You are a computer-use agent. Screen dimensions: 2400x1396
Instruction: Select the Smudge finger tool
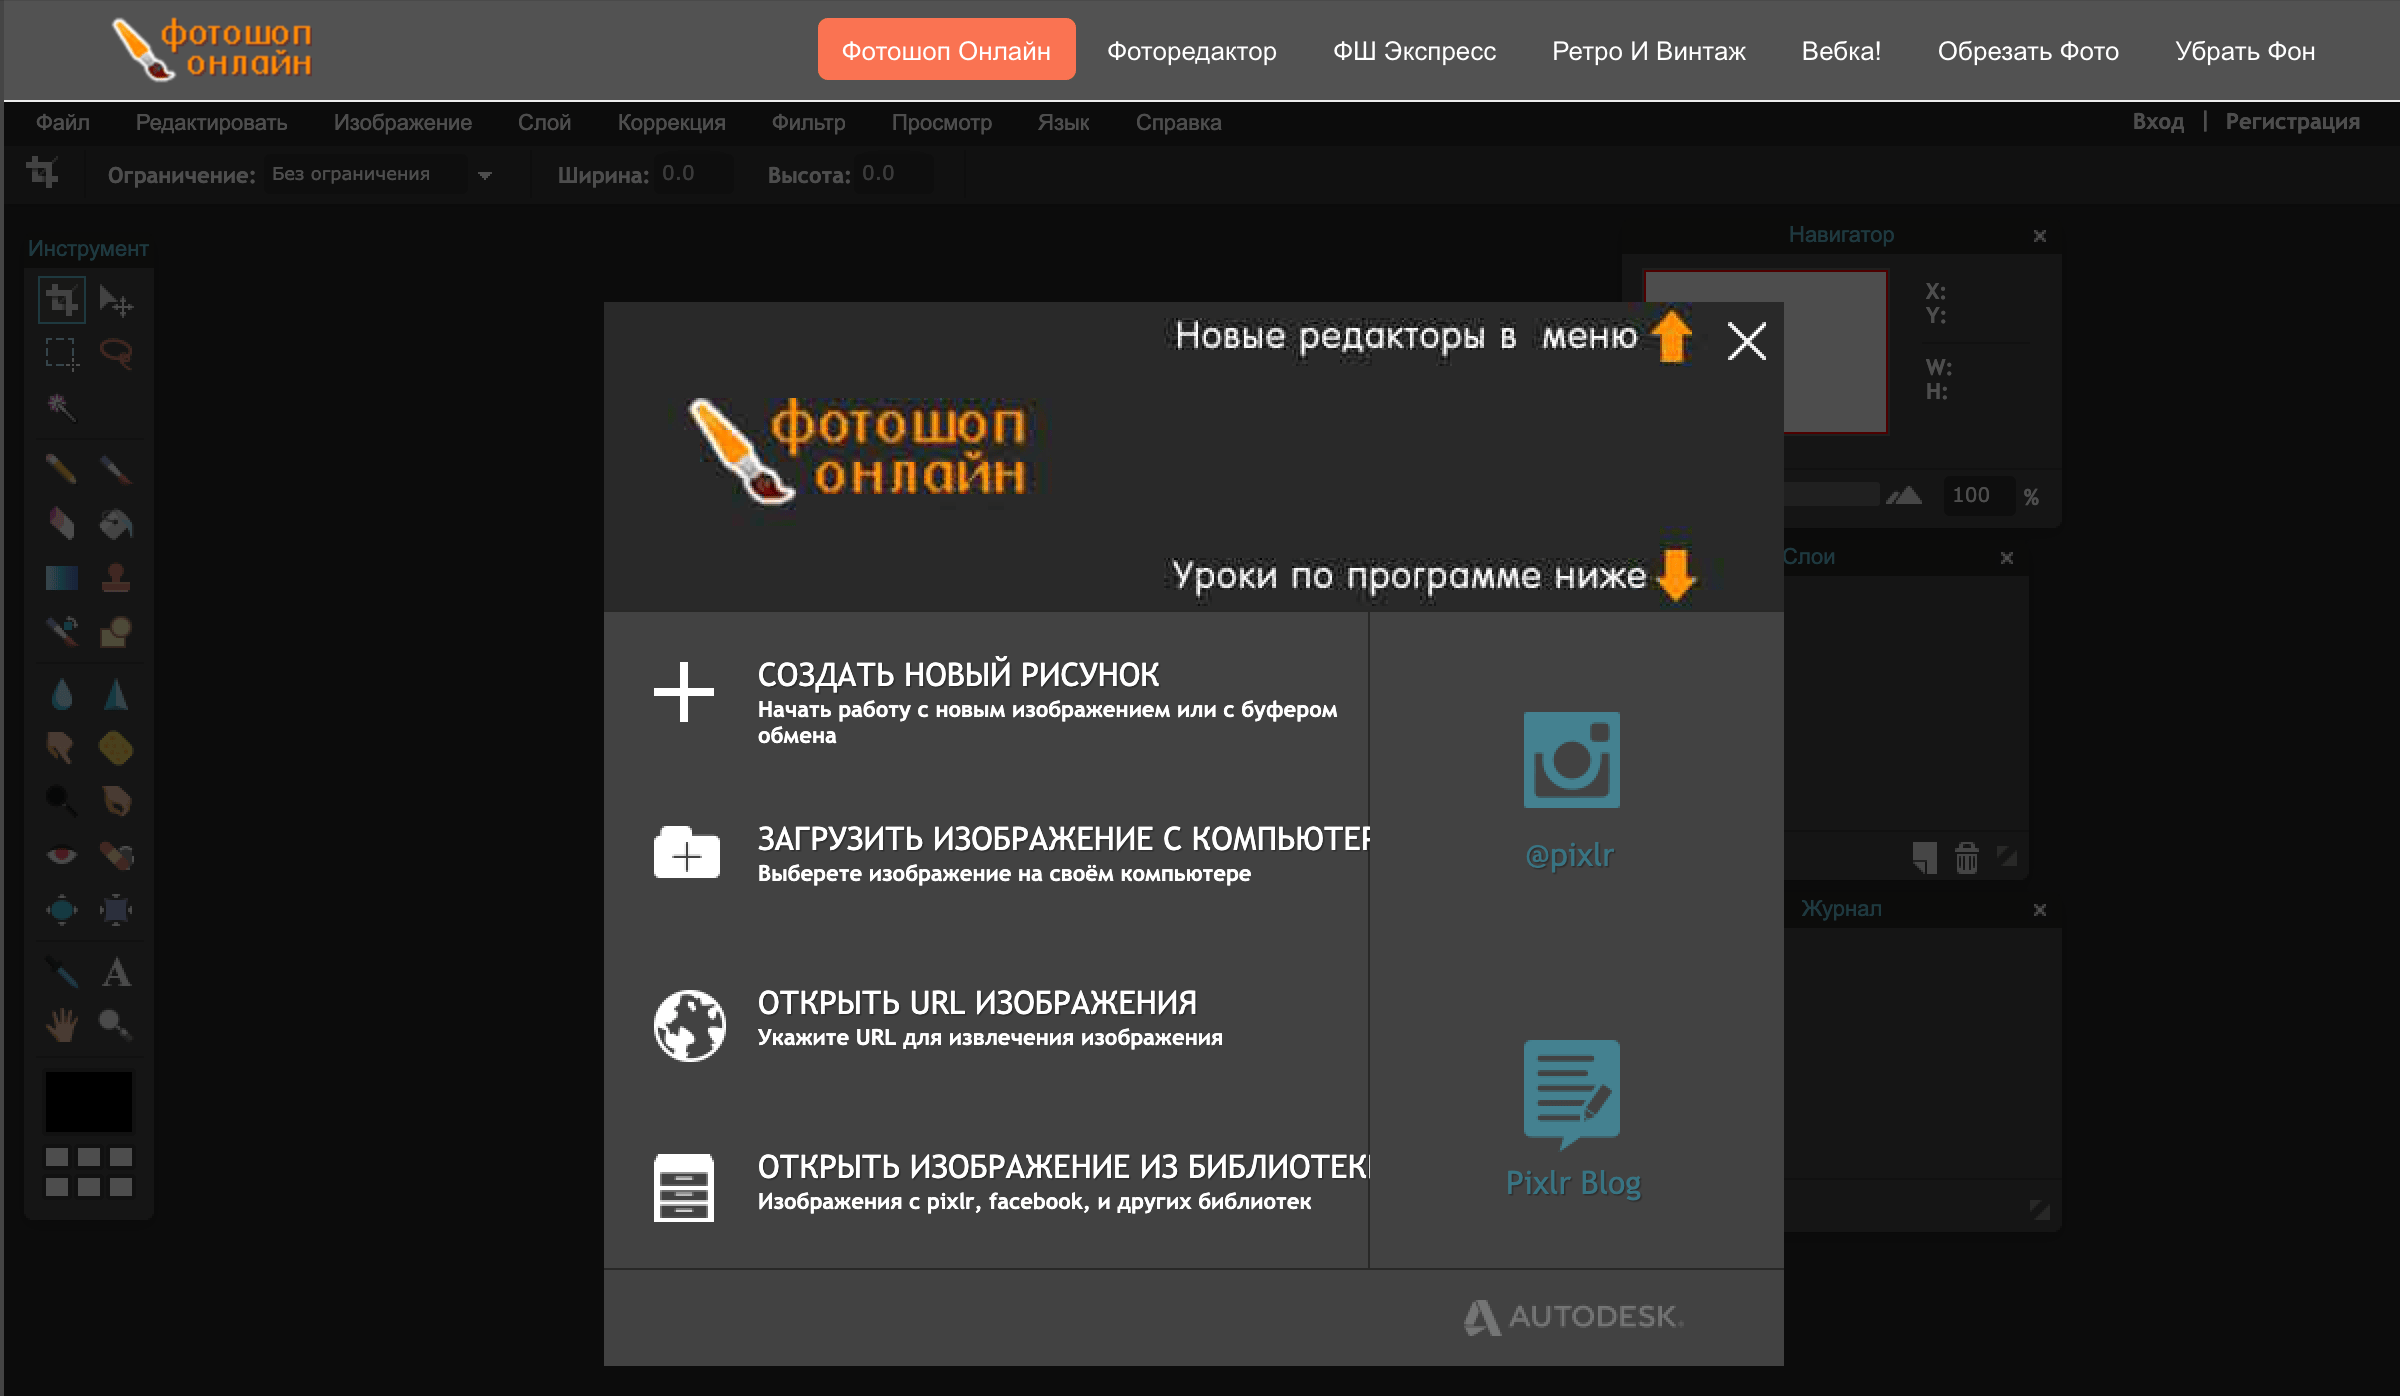62,747
